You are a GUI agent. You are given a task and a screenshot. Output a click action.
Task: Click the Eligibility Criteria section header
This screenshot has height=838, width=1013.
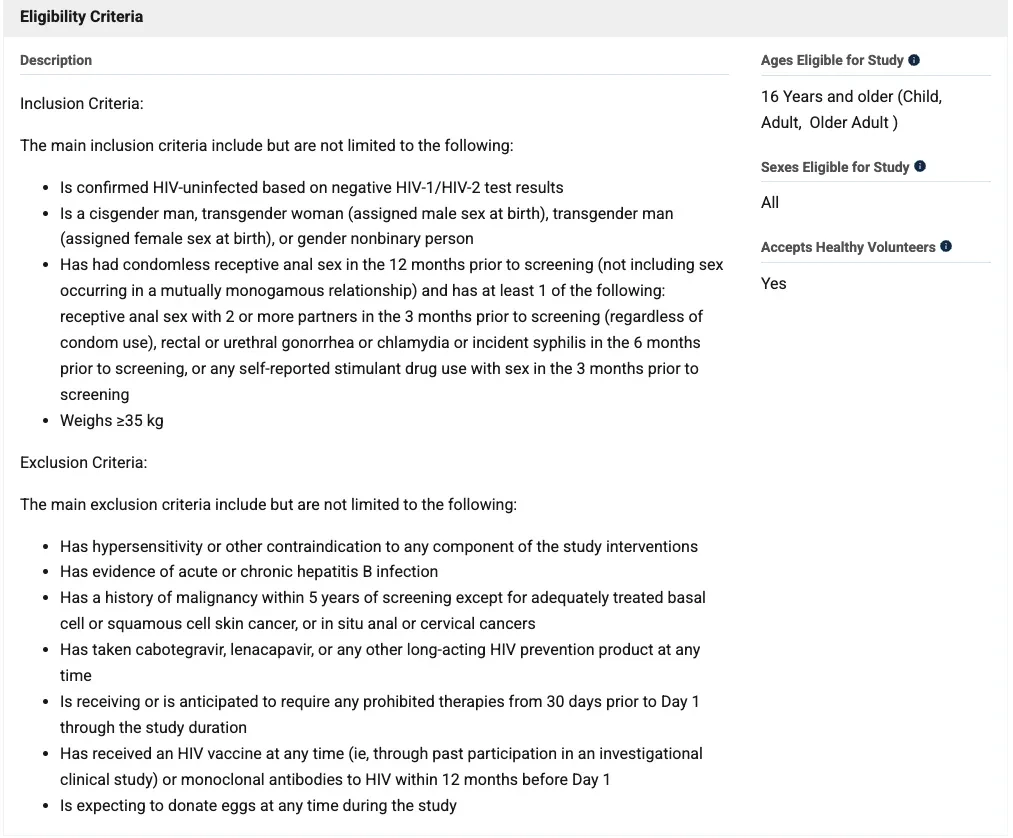pyautogui.click(x=81, y=17)
